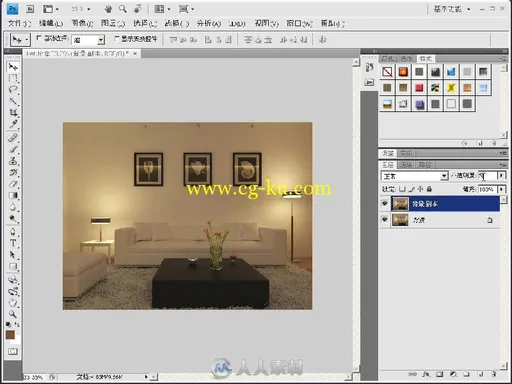Hide the 背景 layer with the eye icon
Viewport: 512px width, 384px height.
point(384,219)
